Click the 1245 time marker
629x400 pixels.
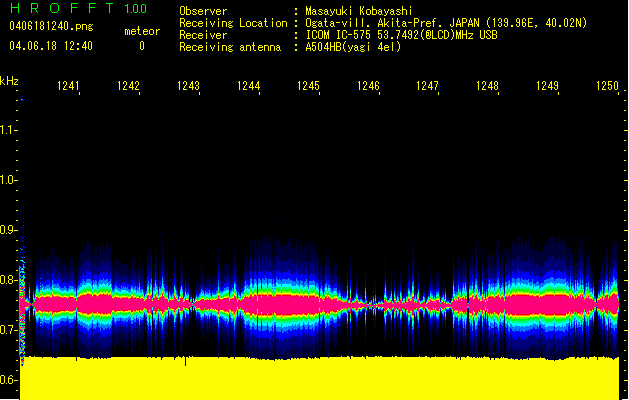click(x=308, y=87)
